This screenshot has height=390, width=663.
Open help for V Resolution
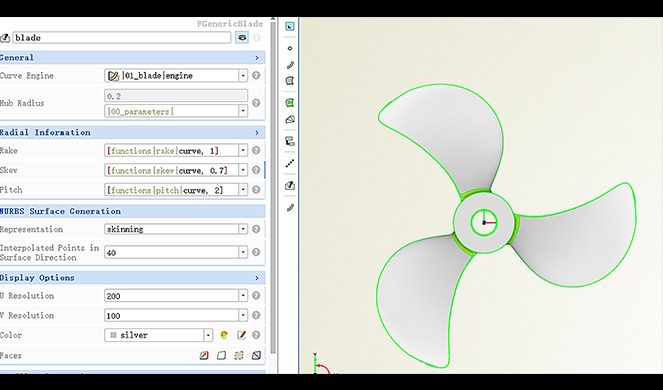[256, 315]
